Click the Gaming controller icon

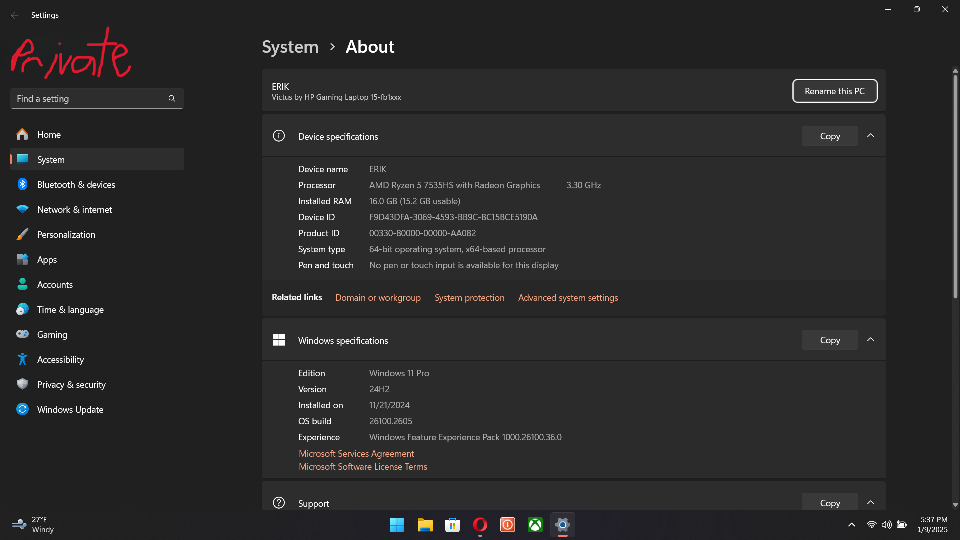[23, 334]
